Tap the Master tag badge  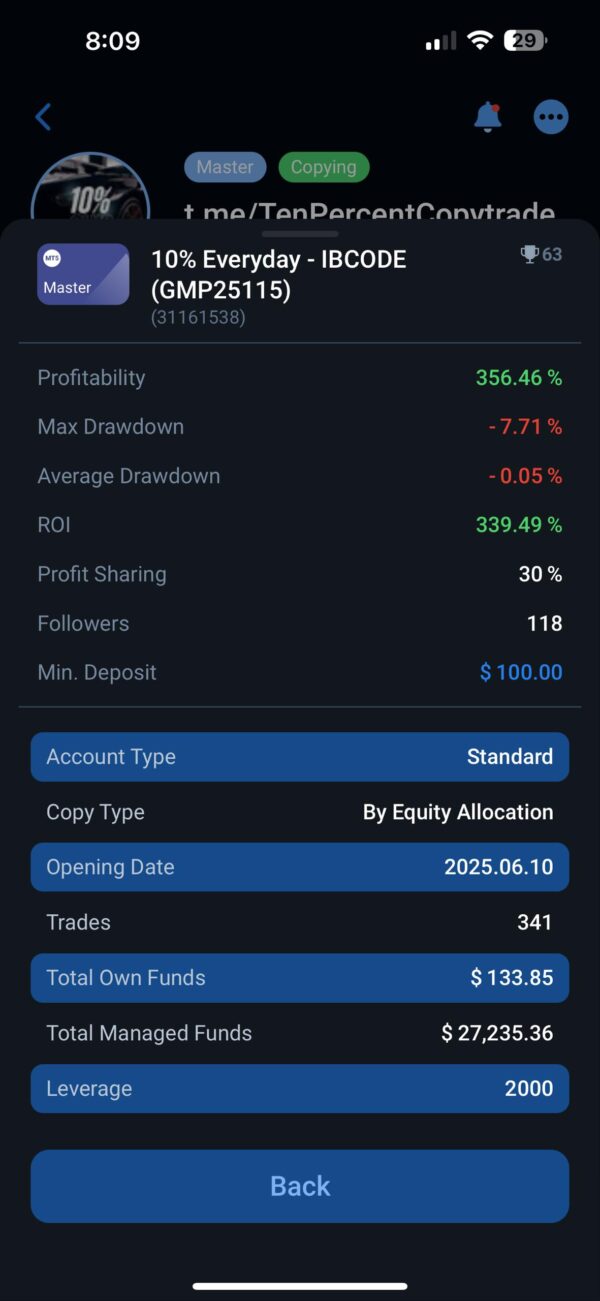[225, 167]
